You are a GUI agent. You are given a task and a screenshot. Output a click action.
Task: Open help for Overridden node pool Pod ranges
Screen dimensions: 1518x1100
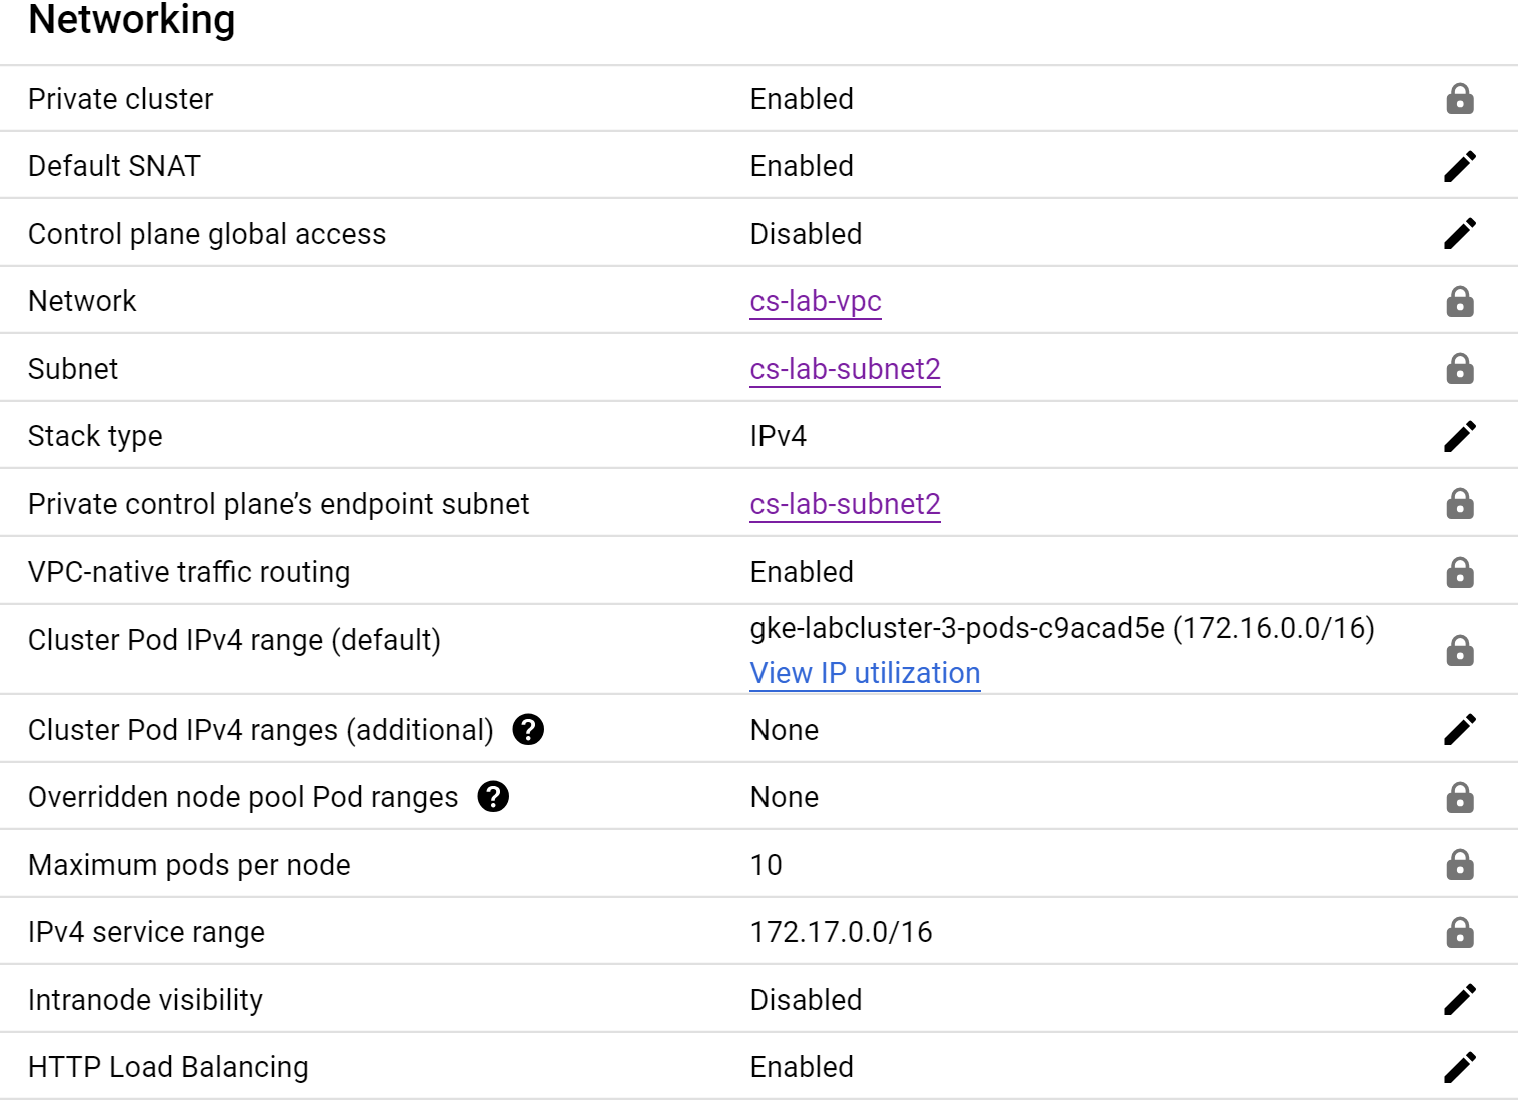point(493,796)
